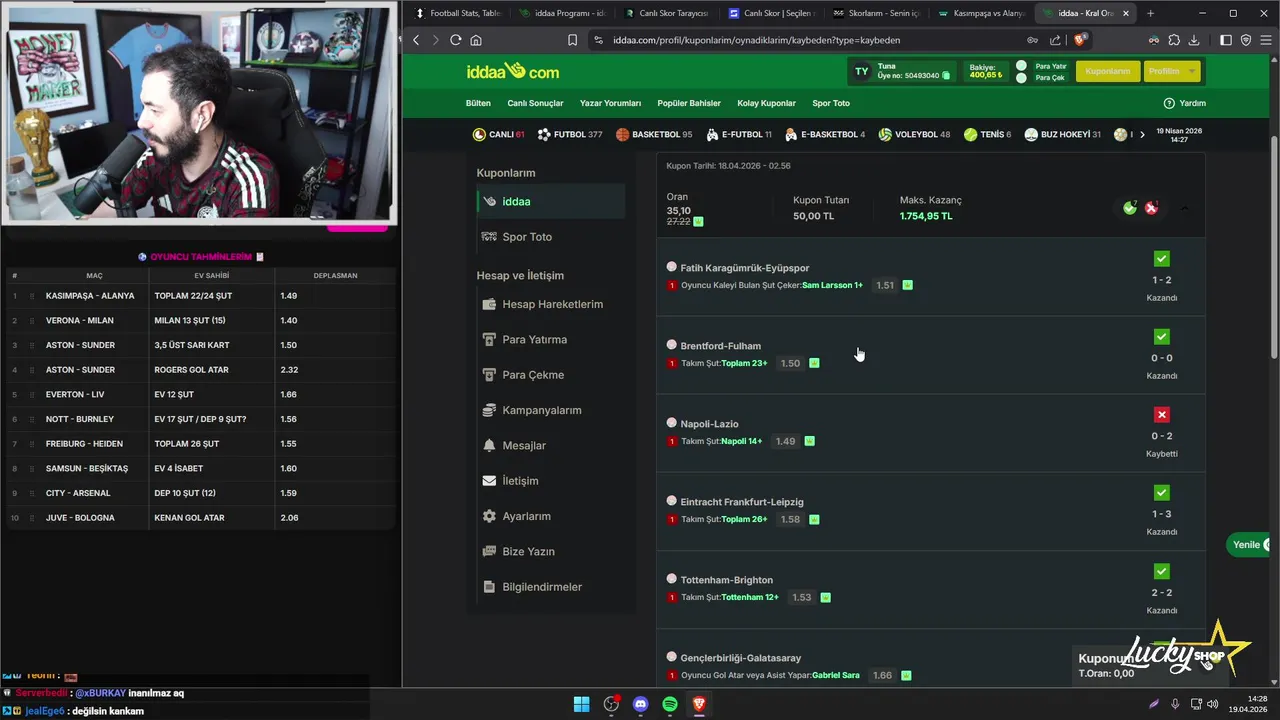Open the Canlı Sonuçlar menu

coord(535,103)
